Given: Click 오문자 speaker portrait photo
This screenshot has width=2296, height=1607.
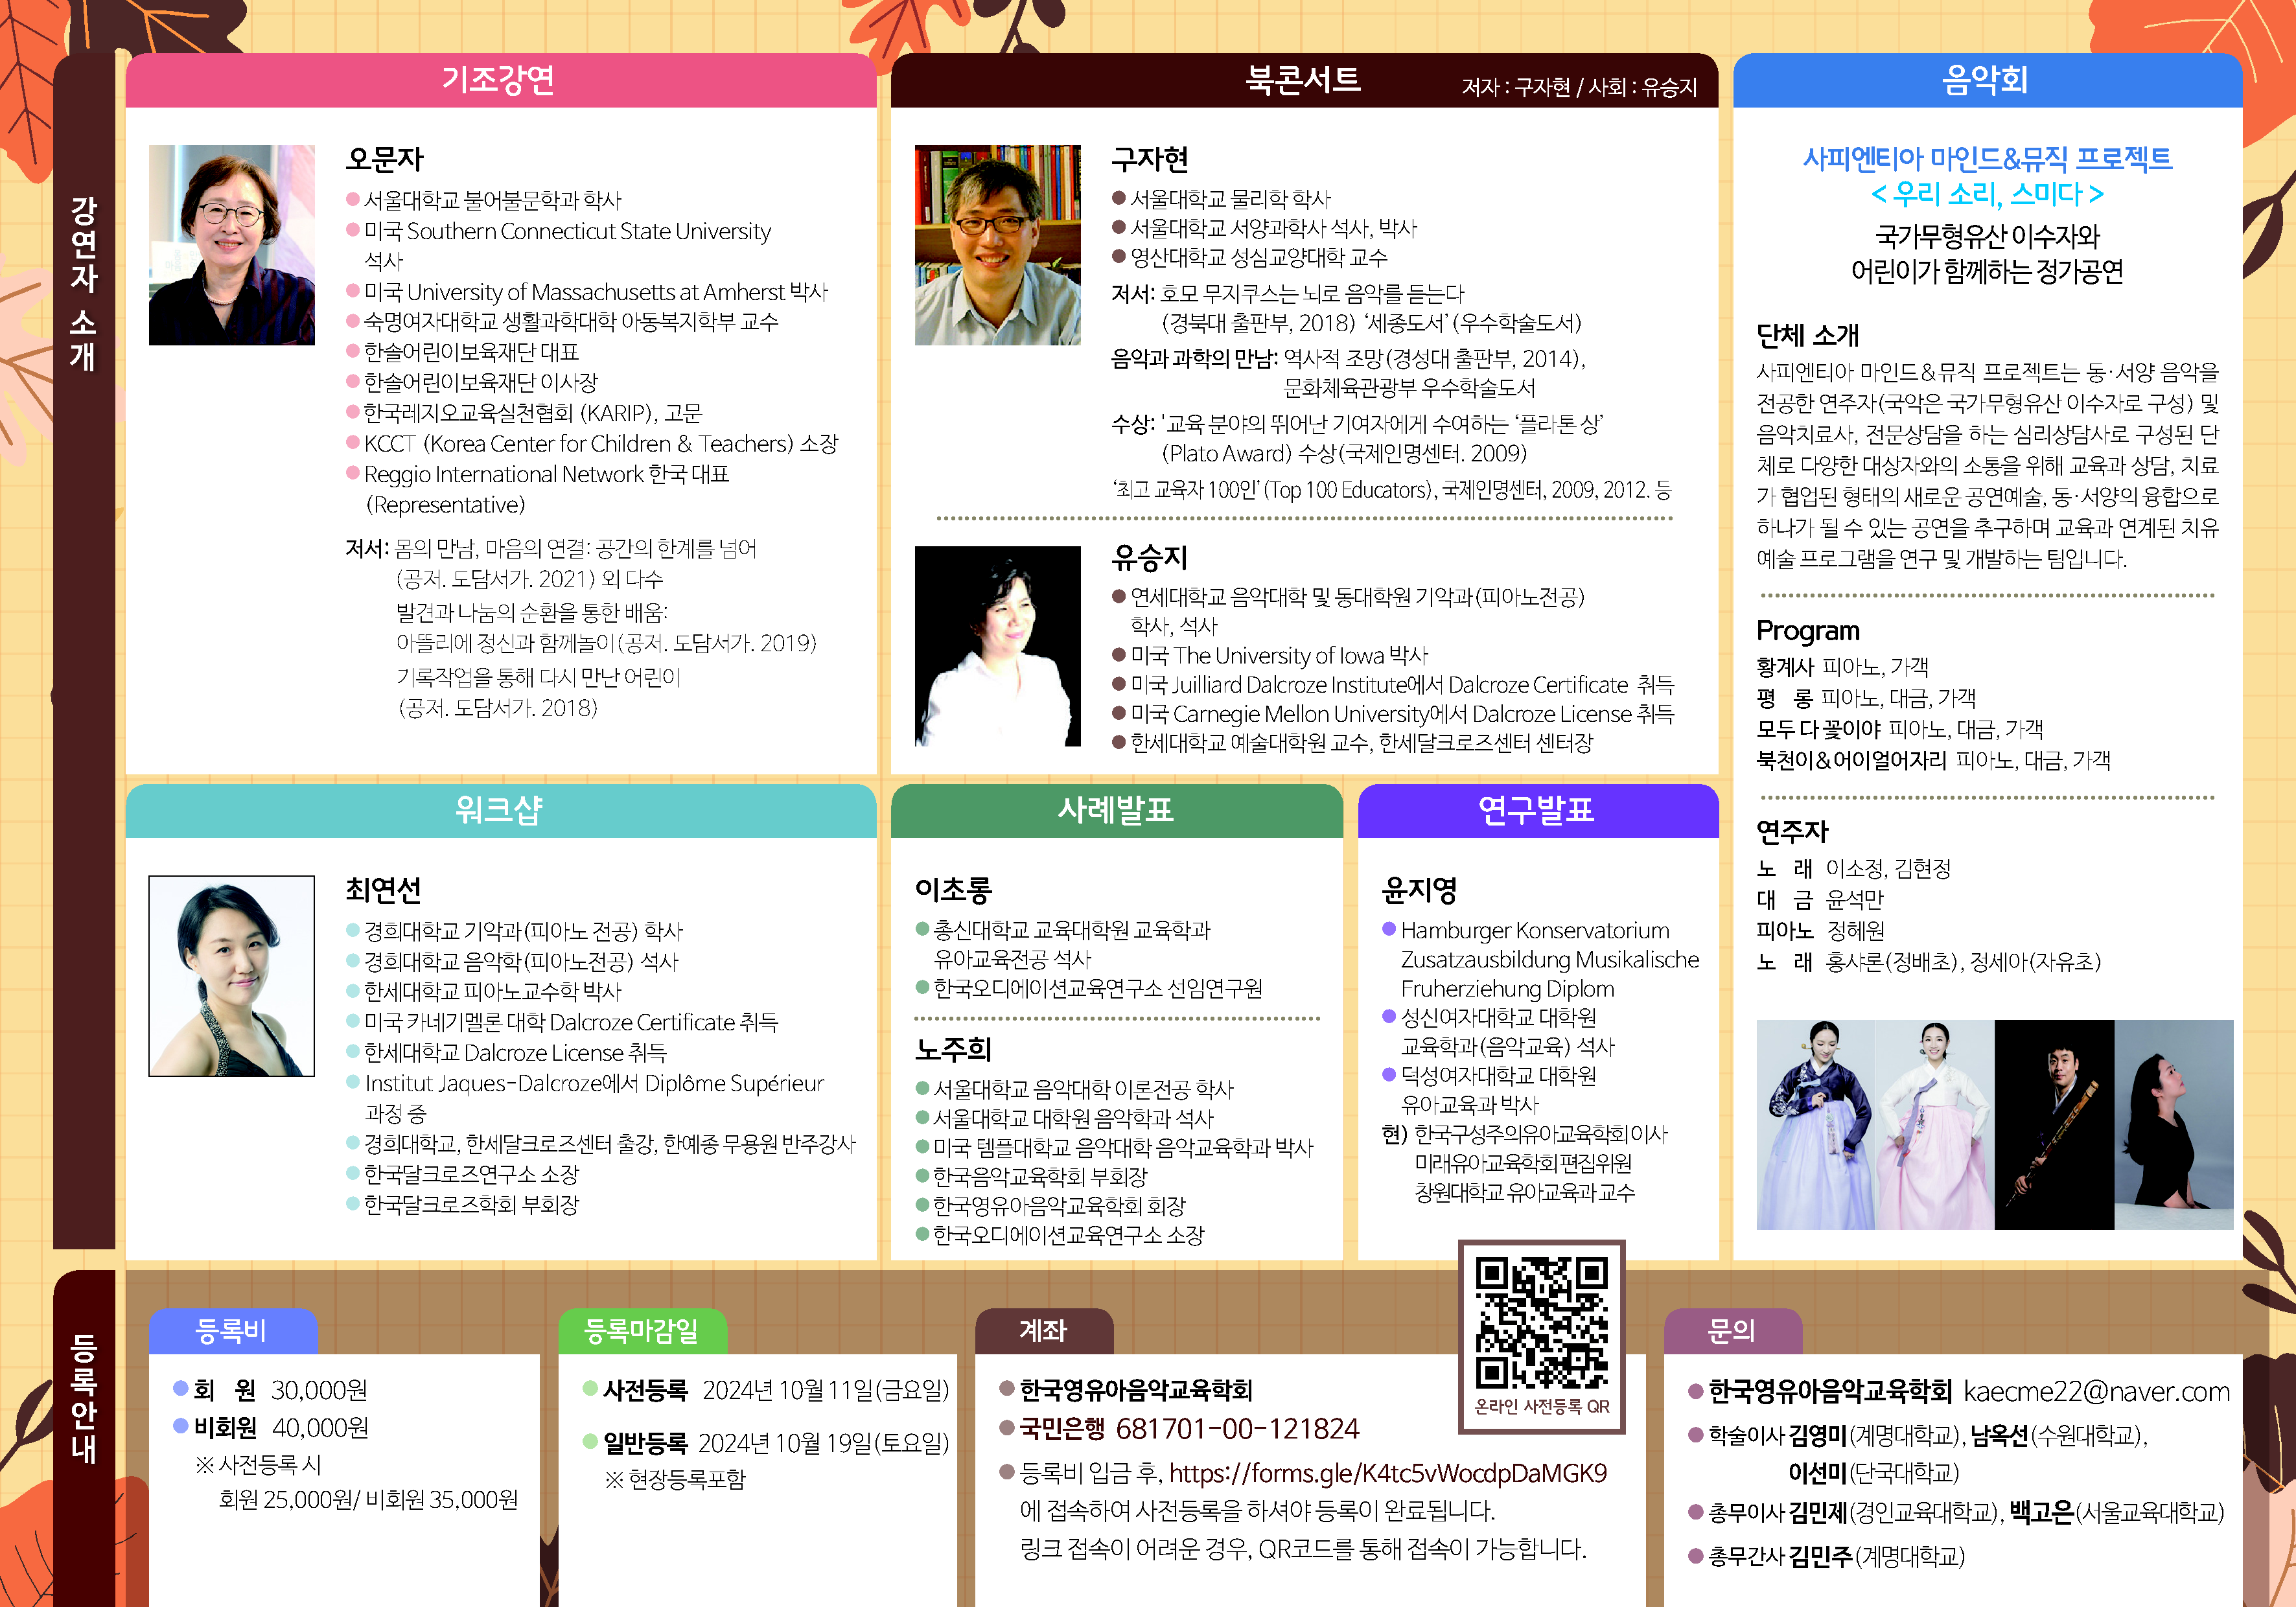Looking at the screenshot, I should coord(231,245).
